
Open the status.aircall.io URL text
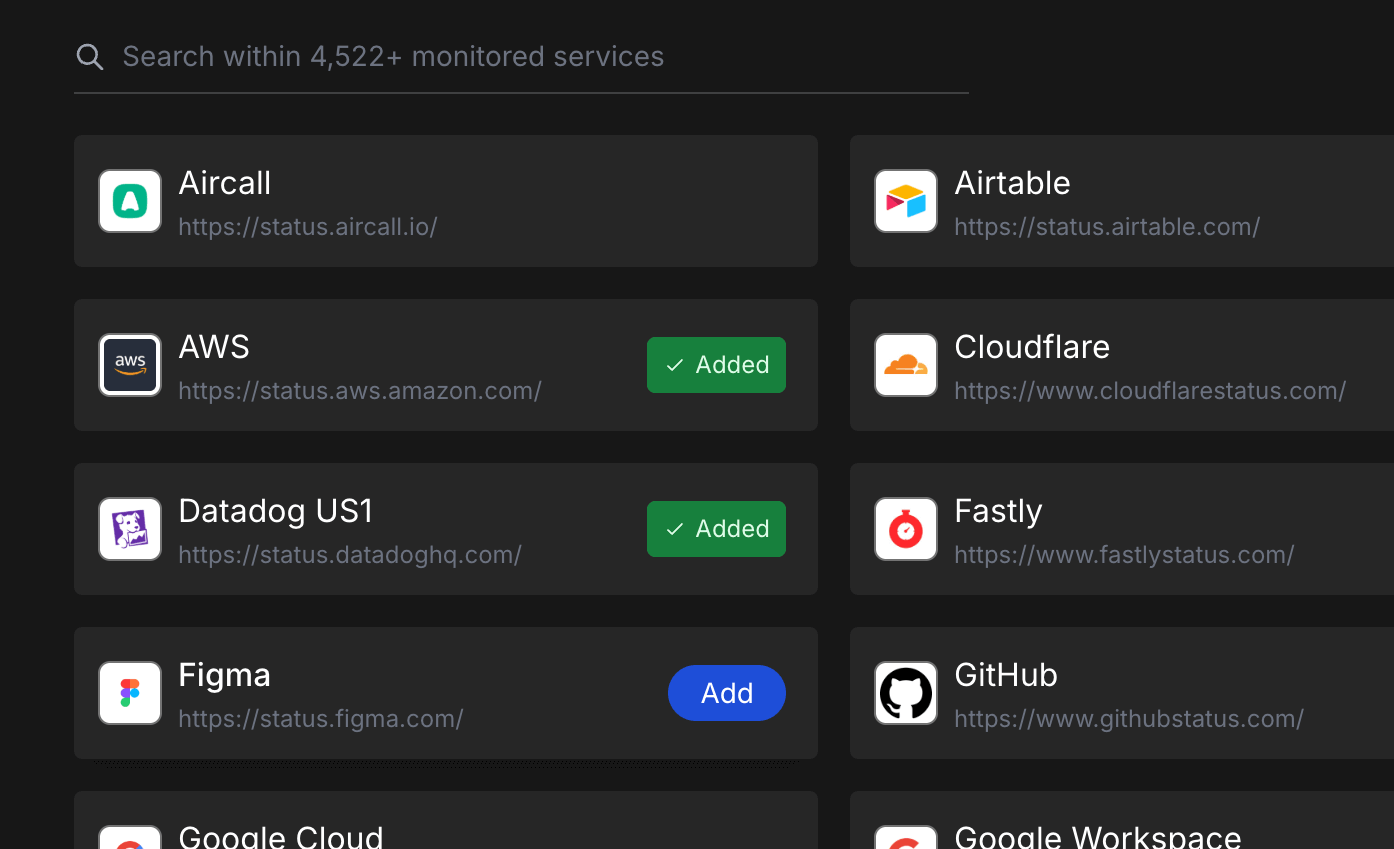pyautogui.click(x=308, y=227)
